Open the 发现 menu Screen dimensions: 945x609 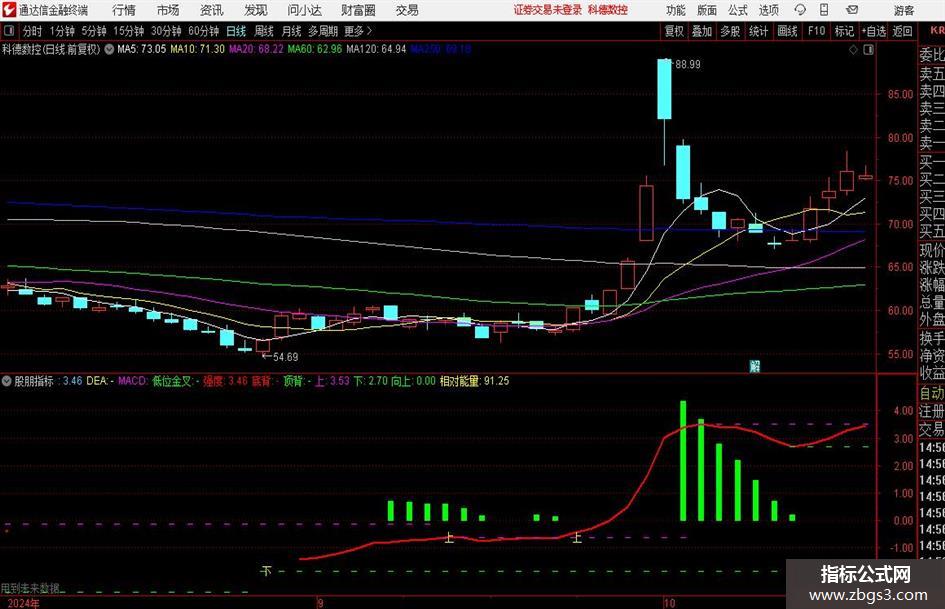256,10
